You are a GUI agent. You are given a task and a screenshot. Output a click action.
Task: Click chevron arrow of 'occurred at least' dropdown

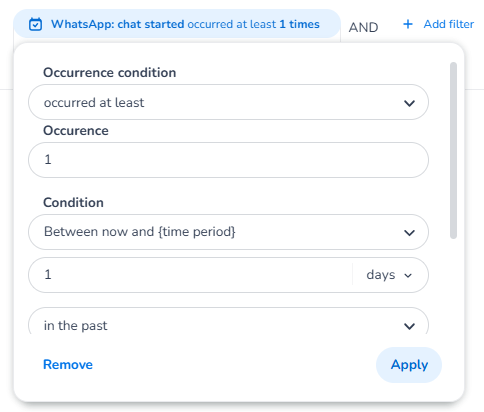click(x=409, y=103)
